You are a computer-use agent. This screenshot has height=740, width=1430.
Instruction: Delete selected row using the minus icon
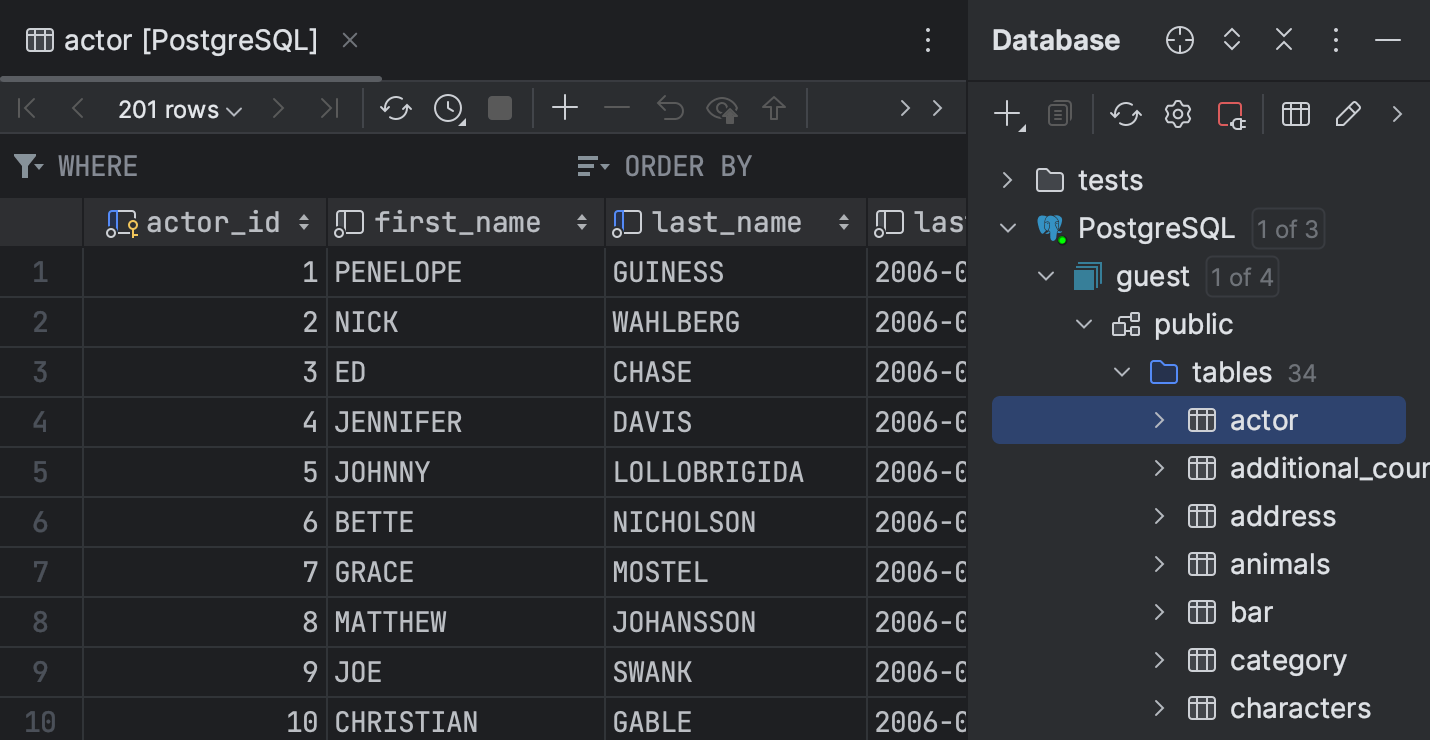pos(617,108)
